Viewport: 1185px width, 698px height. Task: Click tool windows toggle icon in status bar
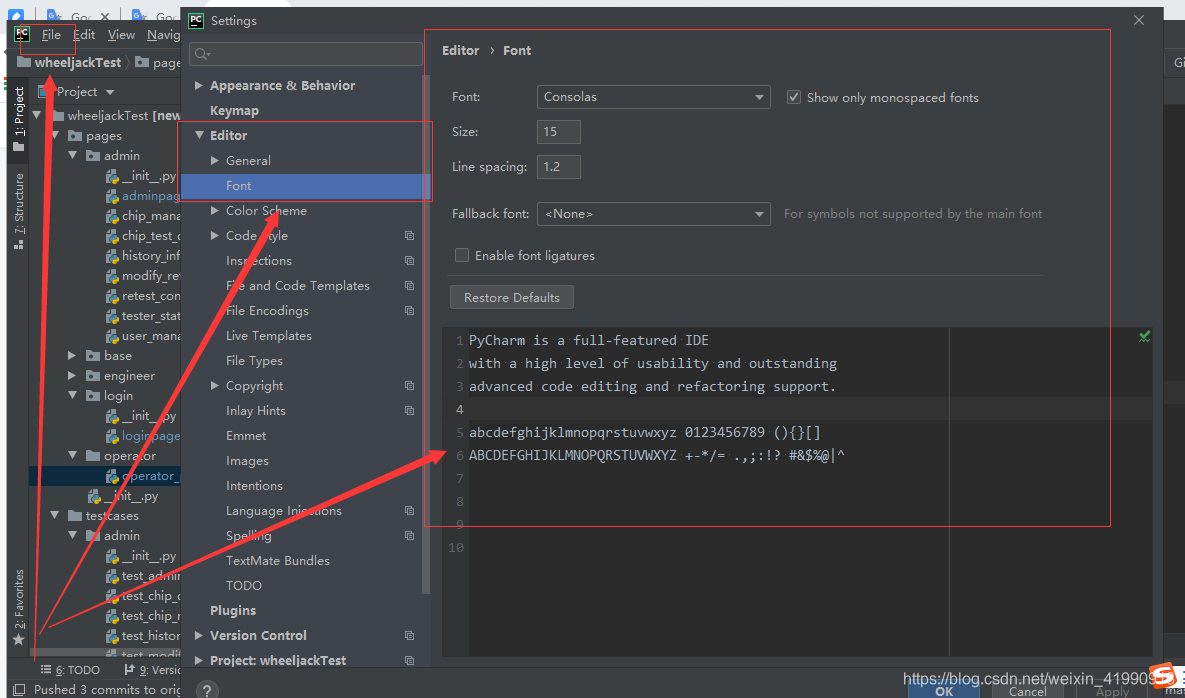tap(20, 690)
